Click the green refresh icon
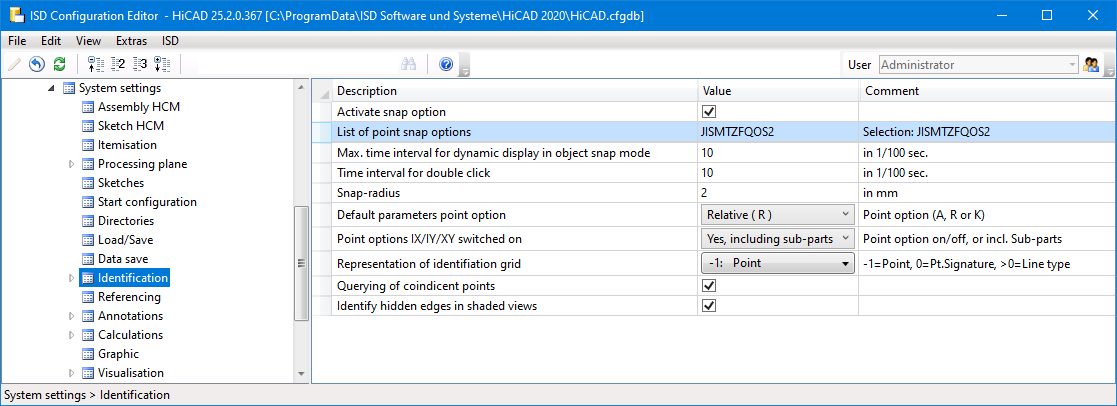This screenshot has height=406, width=1117. pos(59,65)
